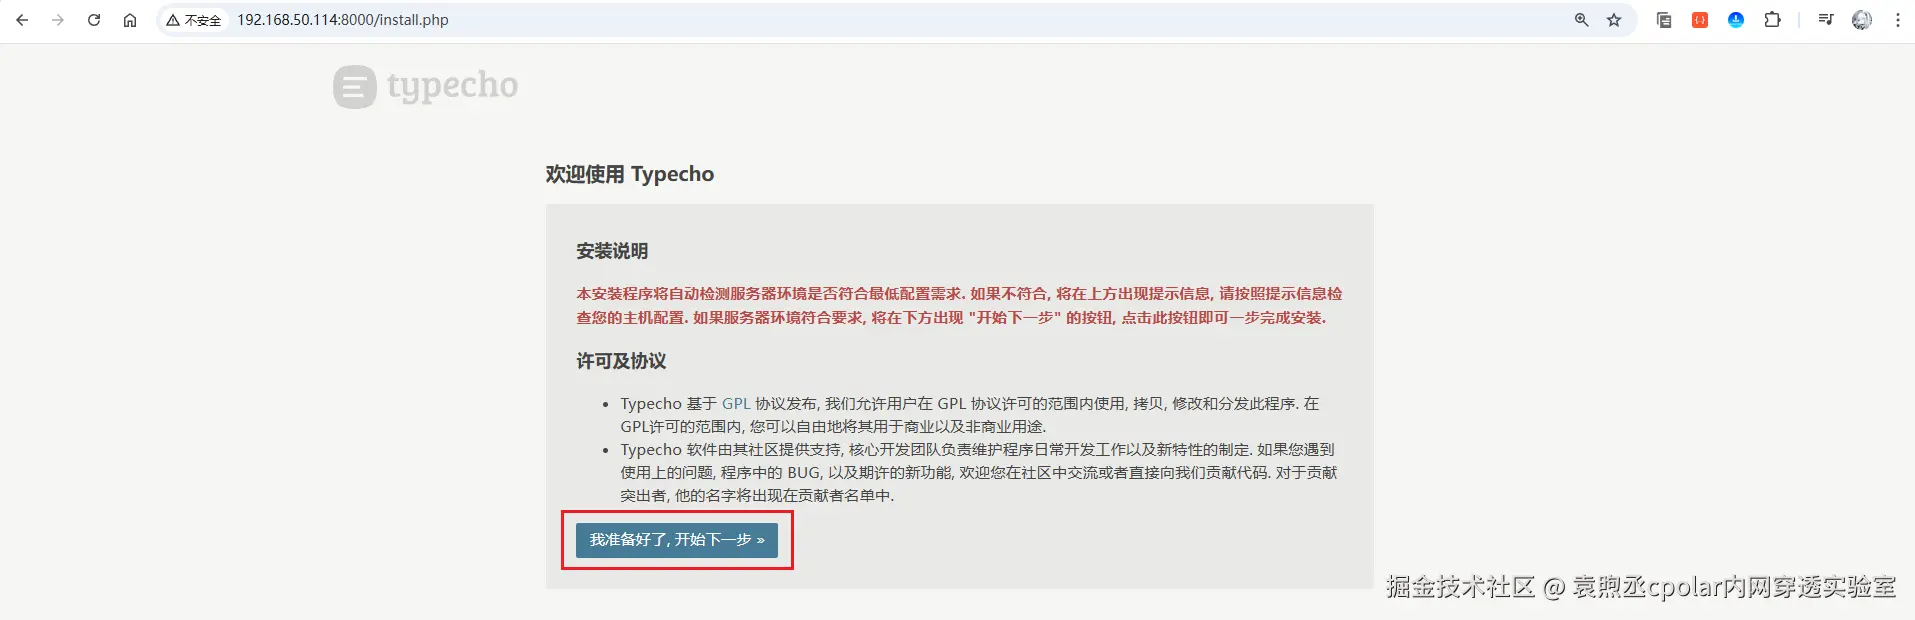
Task: Follow the GPL license link
Action: point(736,404)
